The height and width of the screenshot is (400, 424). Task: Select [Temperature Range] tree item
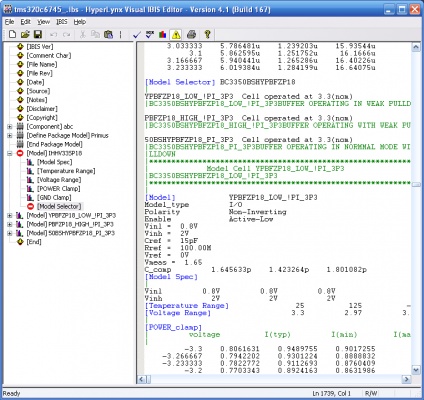click(66, 171)
